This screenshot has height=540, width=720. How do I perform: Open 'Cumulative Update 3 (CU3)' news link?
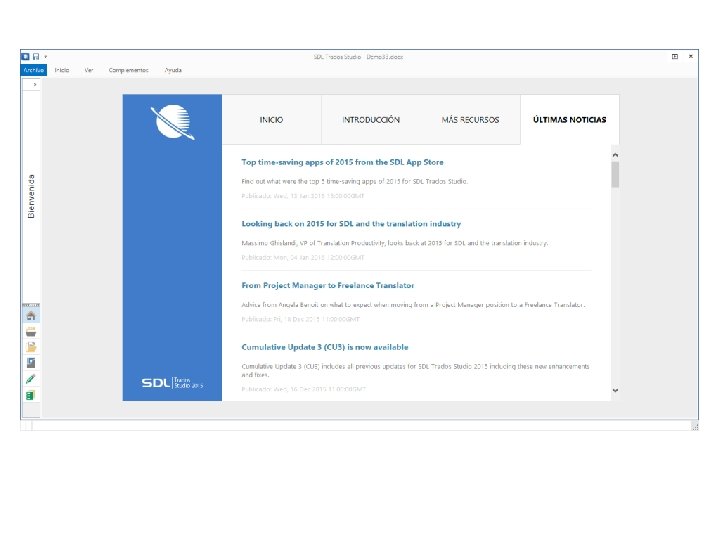pyautogui.click(x=325, y=347)
